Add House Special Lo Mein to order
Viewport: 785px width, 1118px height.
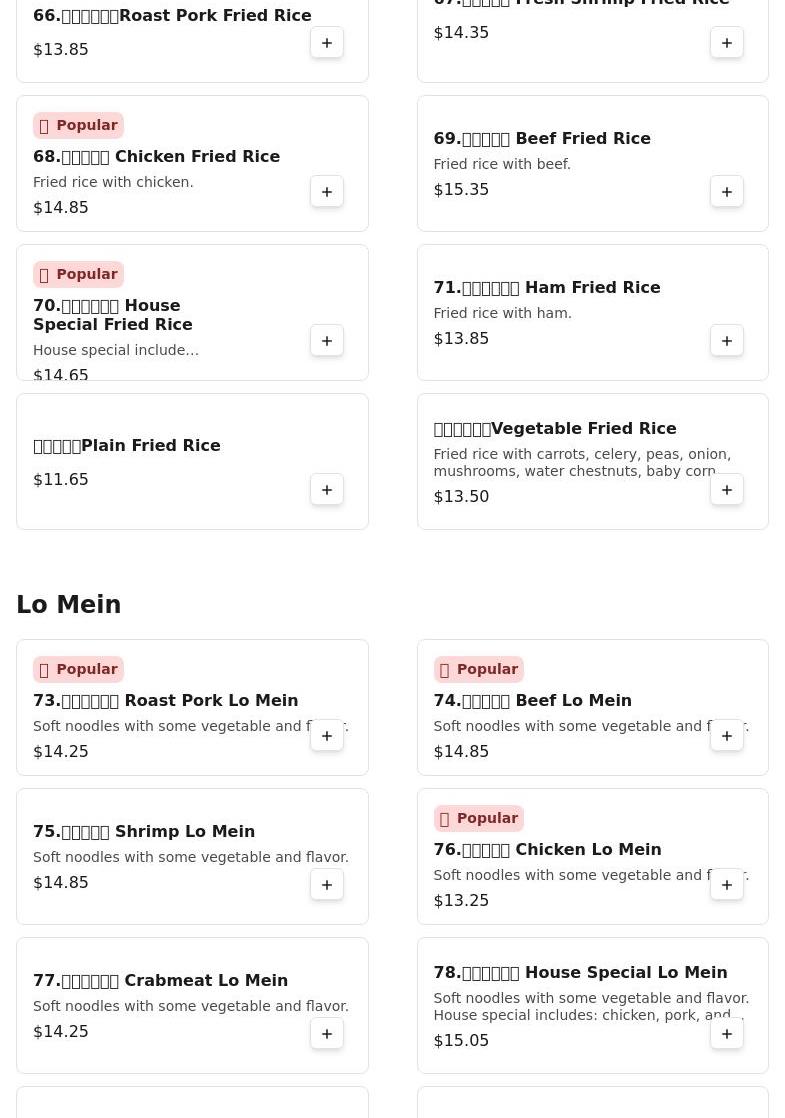[x=727, y=1034]
